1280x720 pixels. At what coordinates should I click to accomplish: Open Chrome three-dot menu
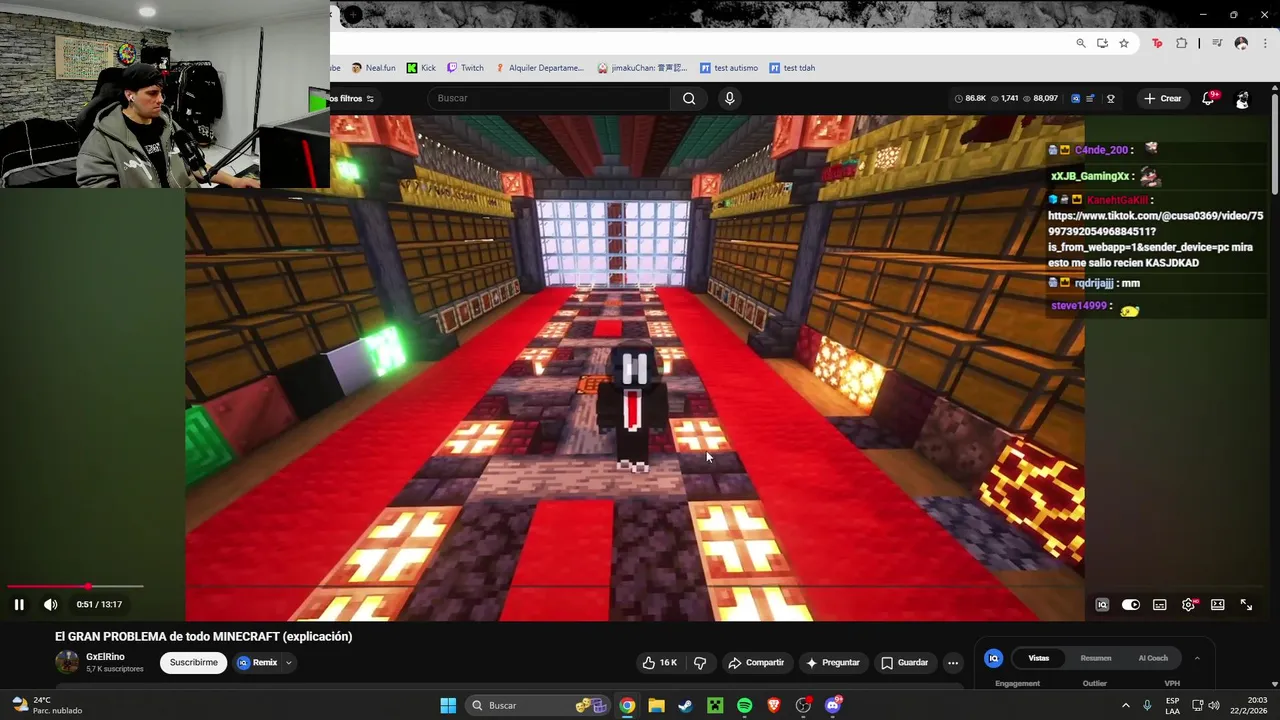1263,43
